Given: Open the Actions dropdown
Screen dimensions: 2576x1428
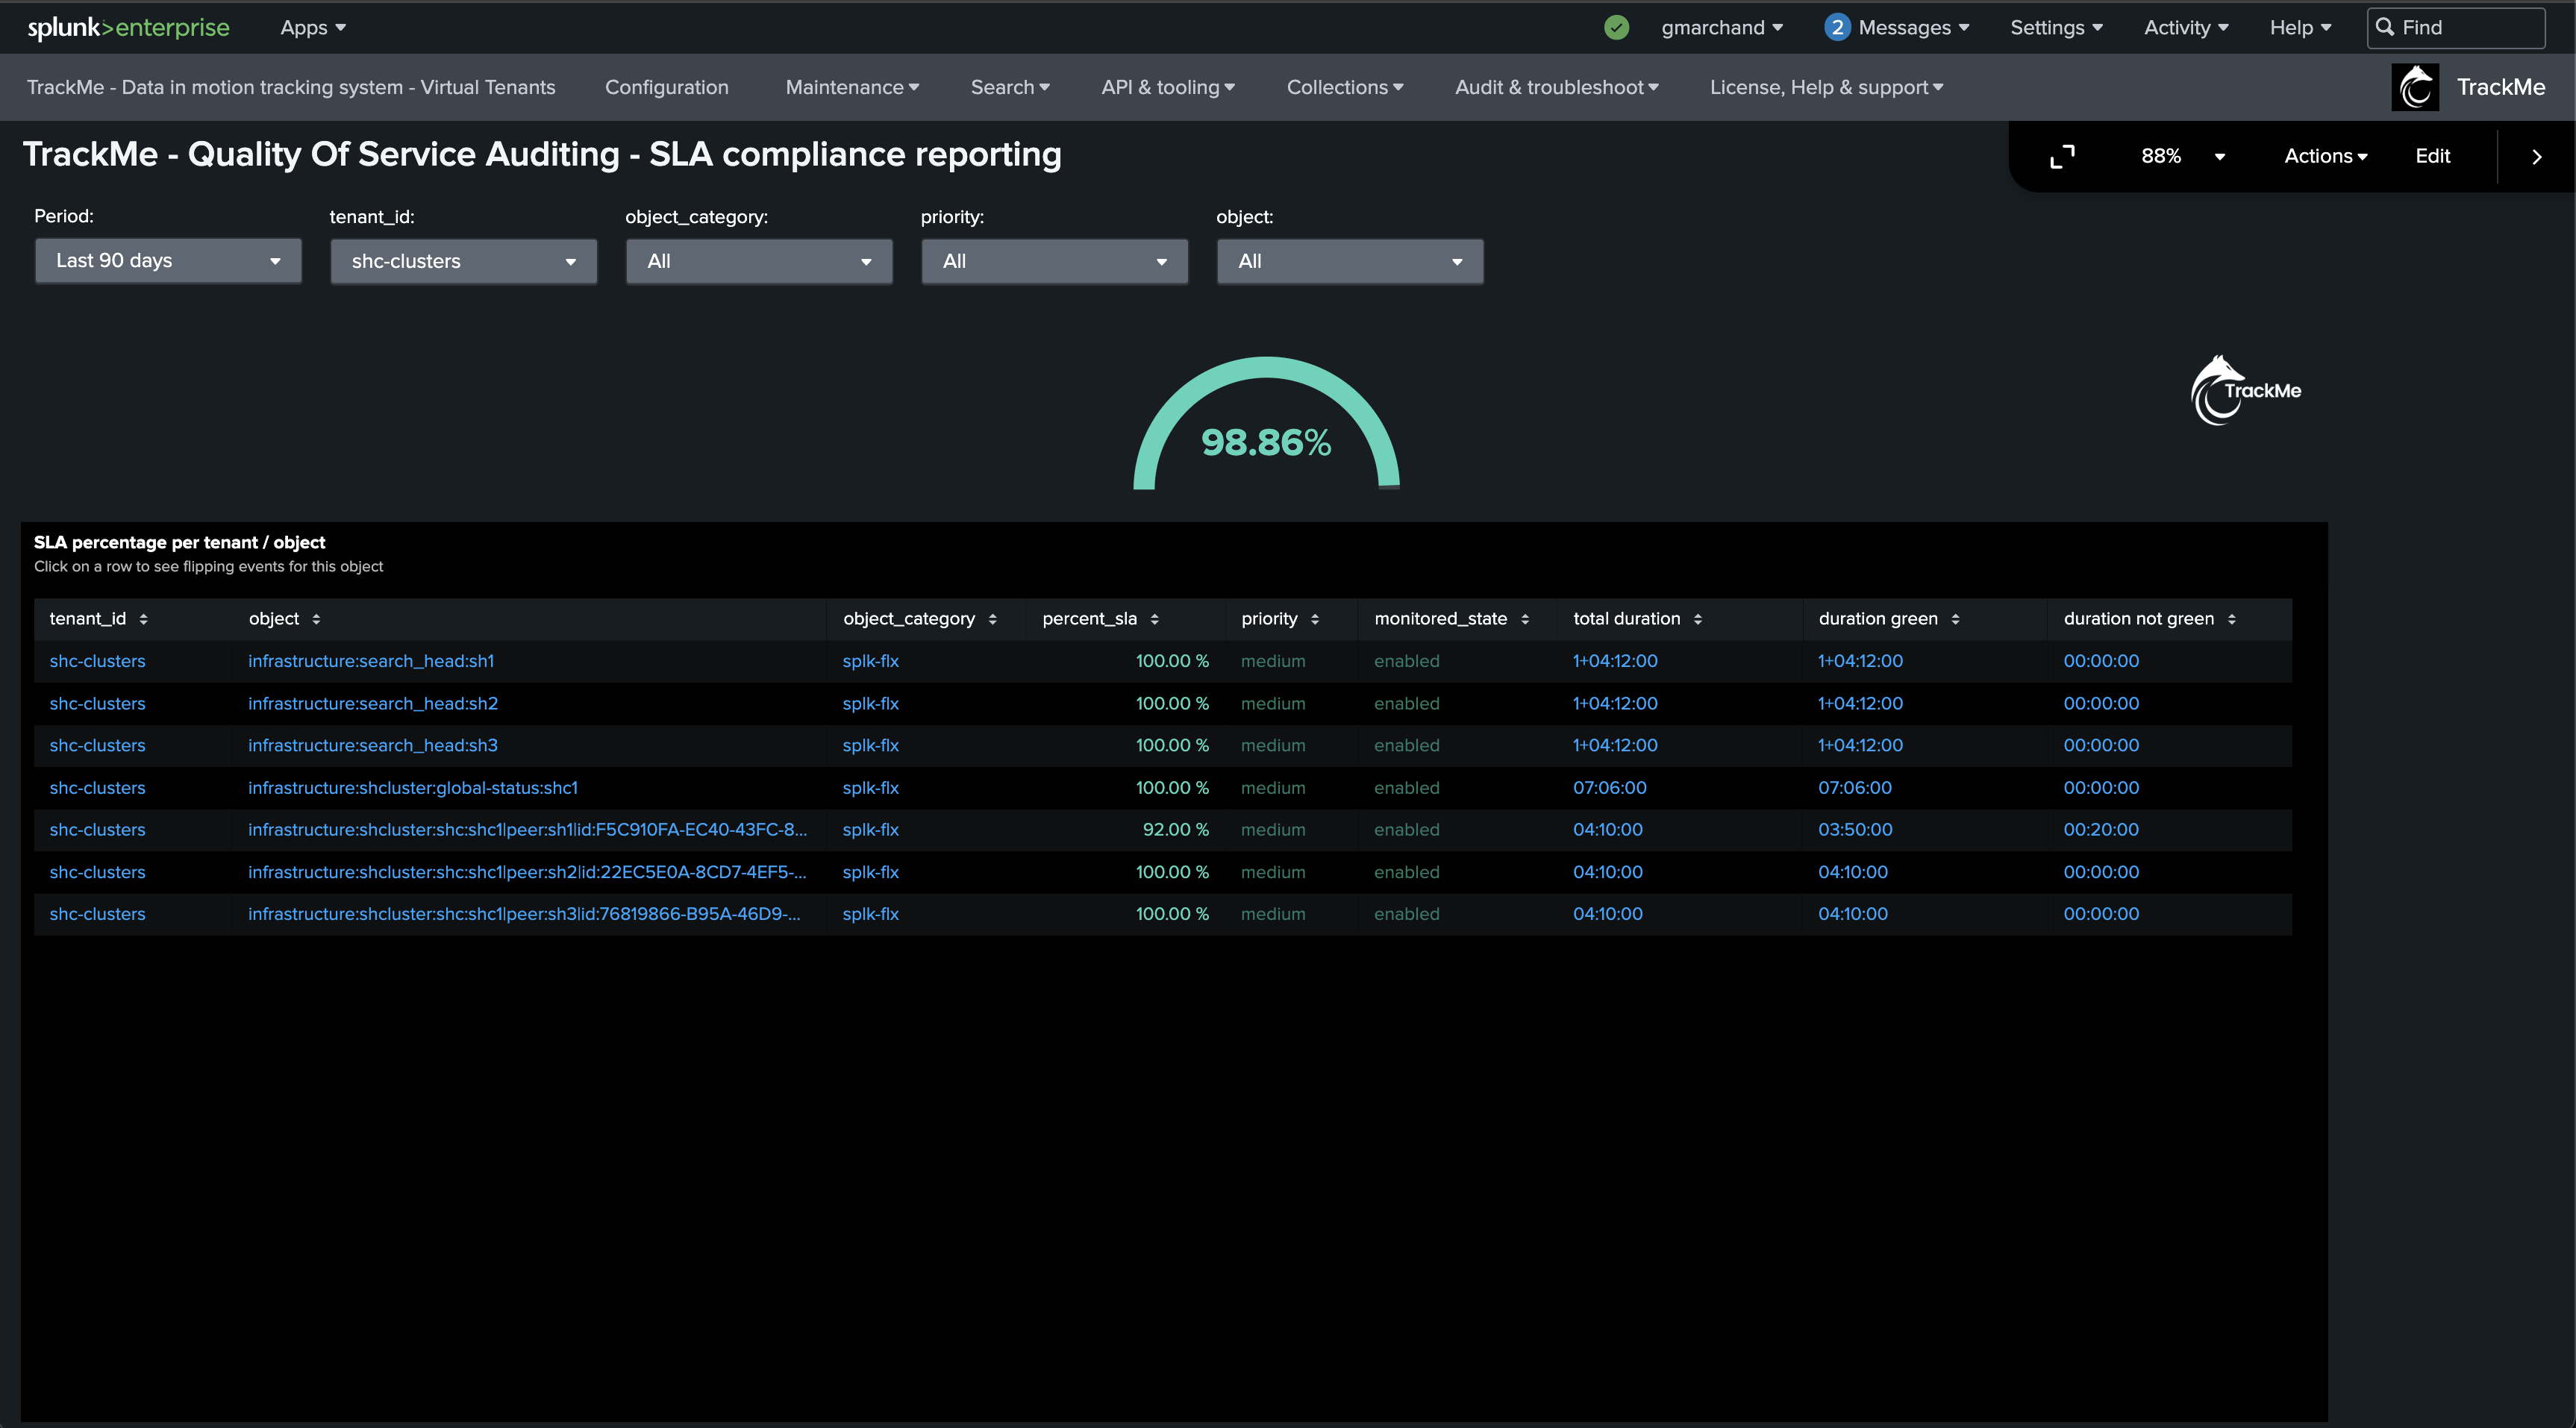Looking at the screenshot, I should [2325, 157].
